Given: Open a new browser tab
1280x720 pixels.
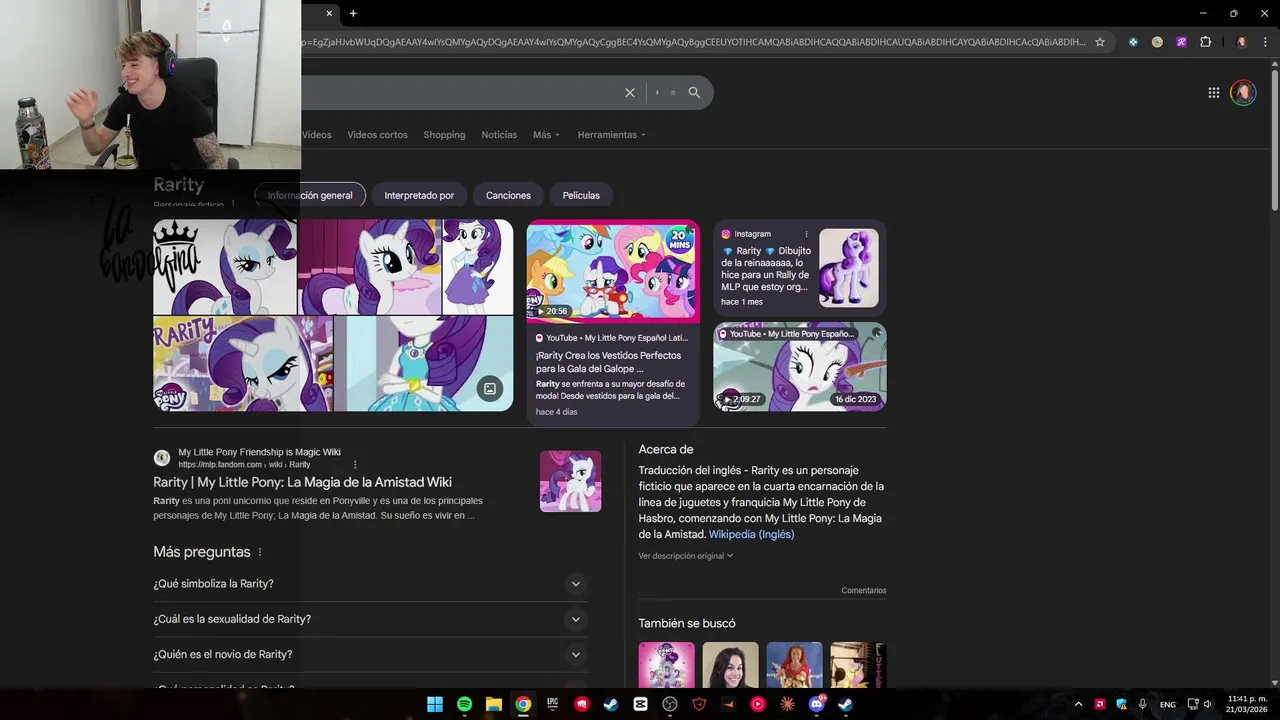Looking at the screenshot, I should click(353, 13).
